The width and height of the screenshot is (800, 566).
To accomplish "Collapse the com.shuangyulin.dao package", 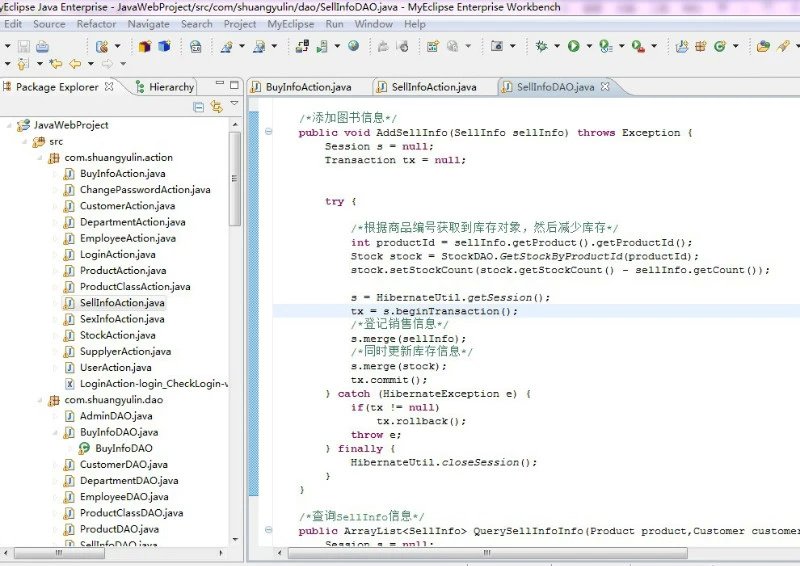I will point(40,400).
